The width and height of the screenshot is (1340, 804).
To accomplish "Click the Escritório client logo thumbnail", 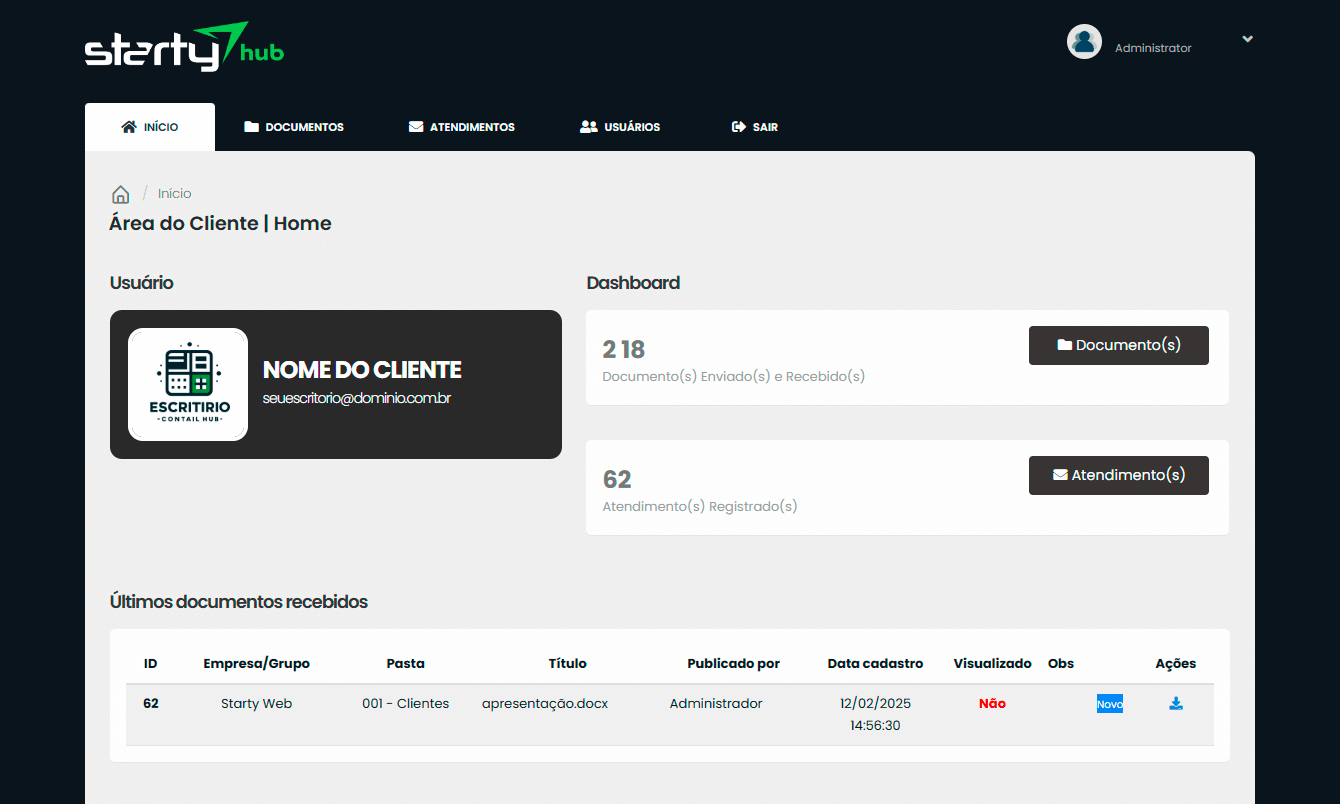I will pos(187,384).
